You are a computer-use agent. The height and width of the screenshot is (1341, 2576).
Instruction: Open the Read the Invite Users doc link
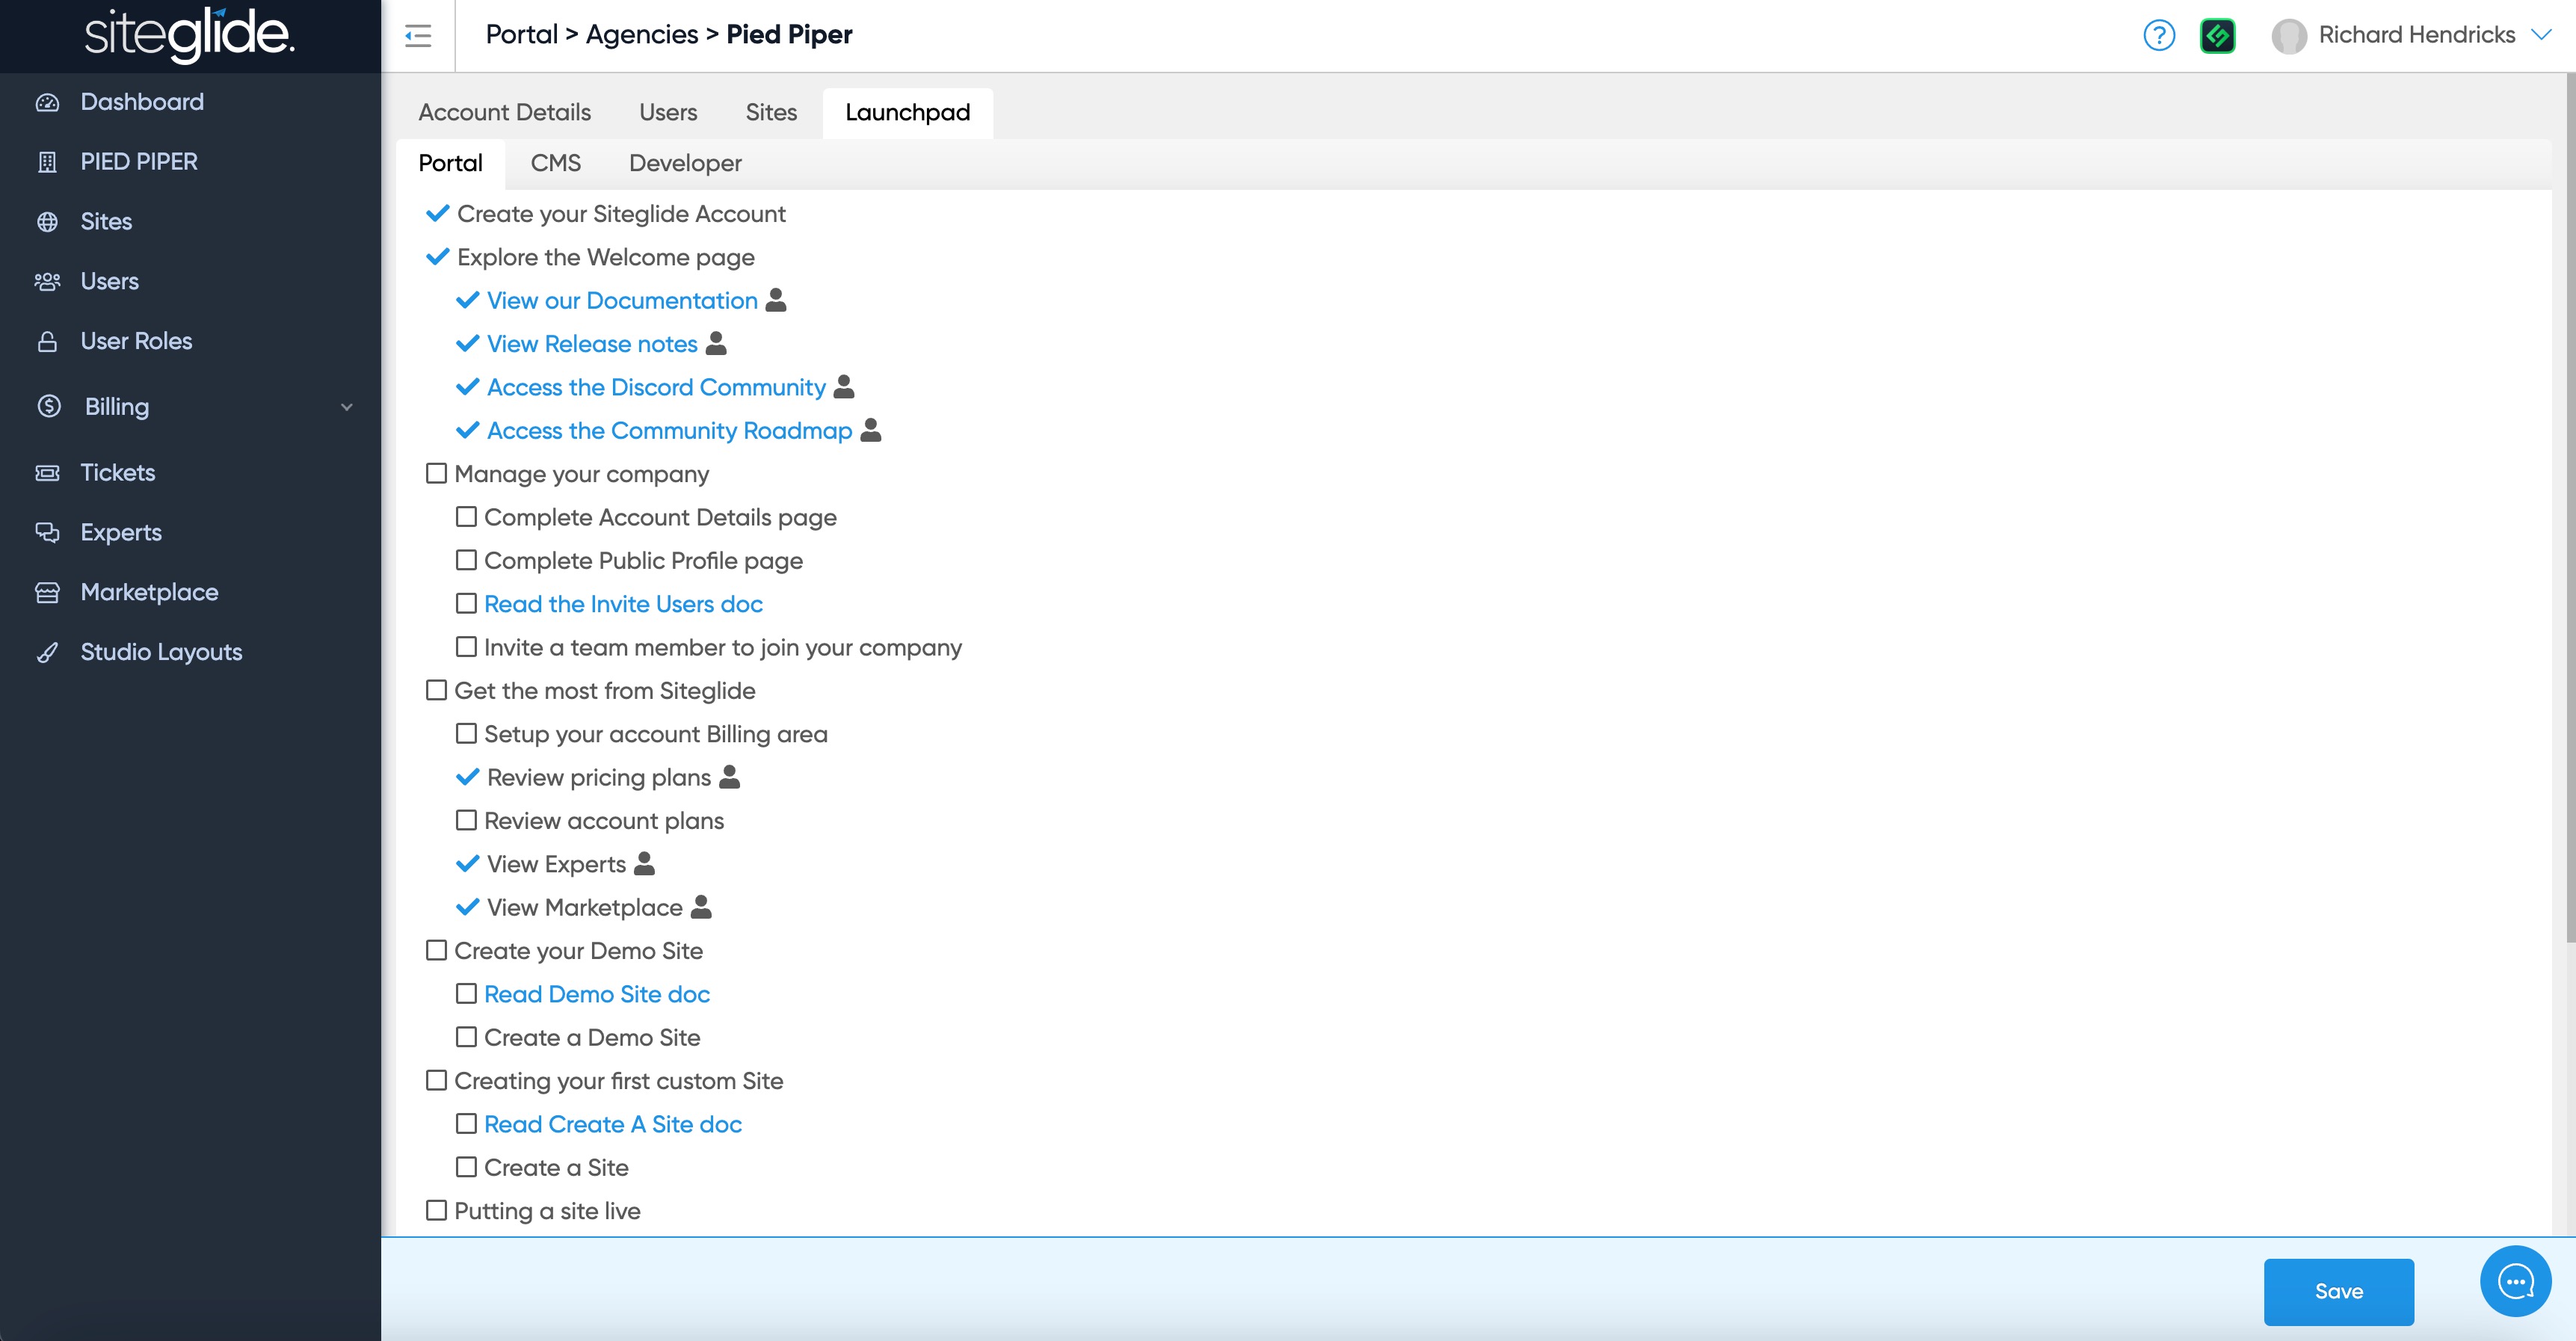(623, 604)
